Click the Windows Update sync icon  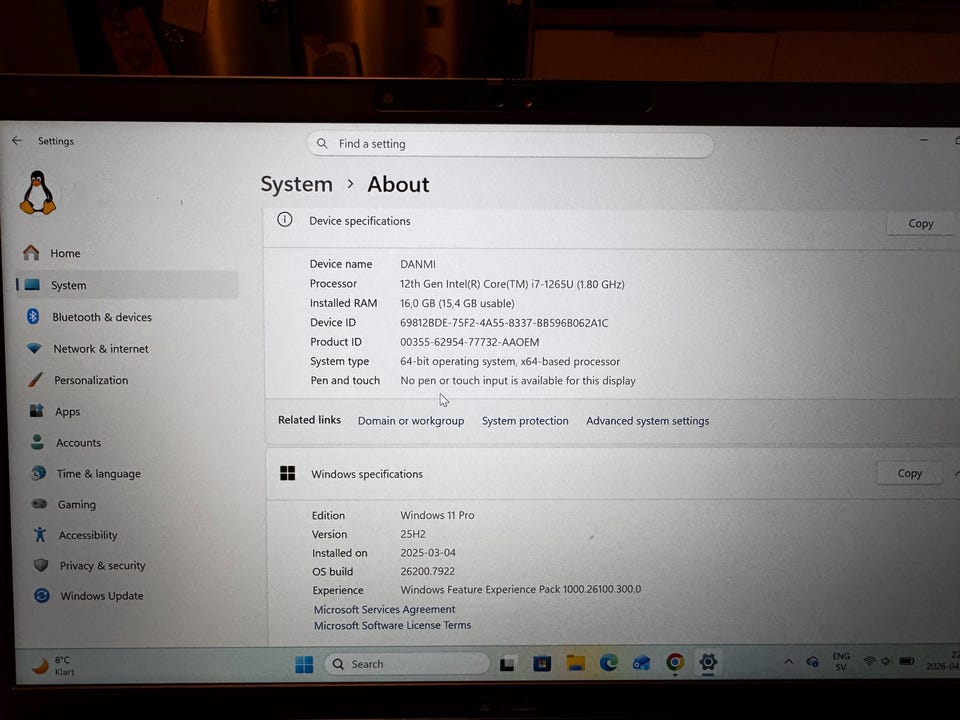[x=42, y=595]
